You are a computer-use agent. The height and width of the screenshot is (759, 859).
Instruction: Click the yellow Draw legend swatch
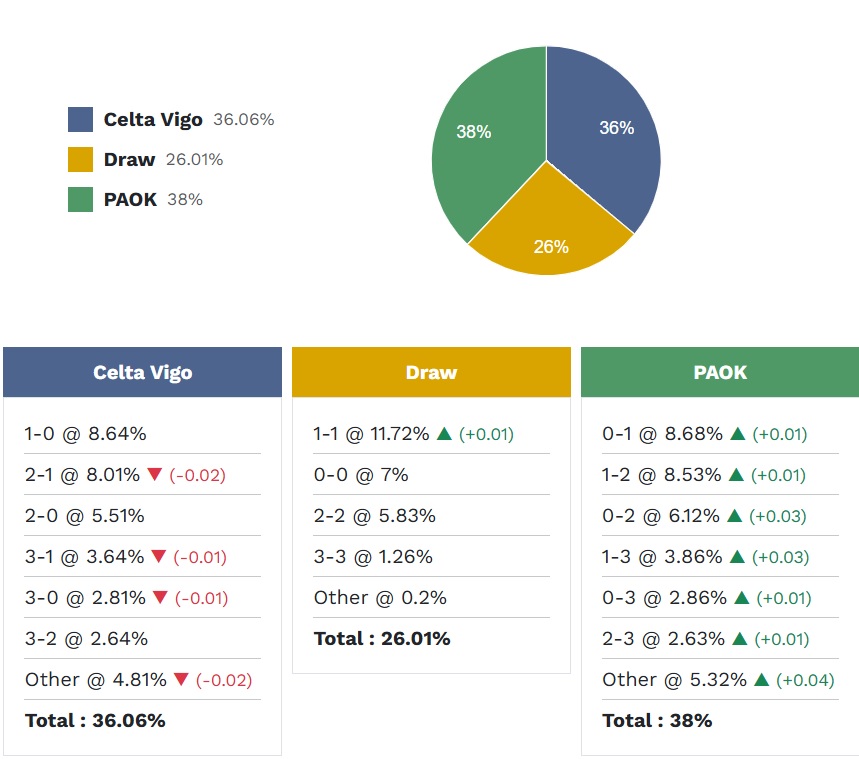coord(80,160)
